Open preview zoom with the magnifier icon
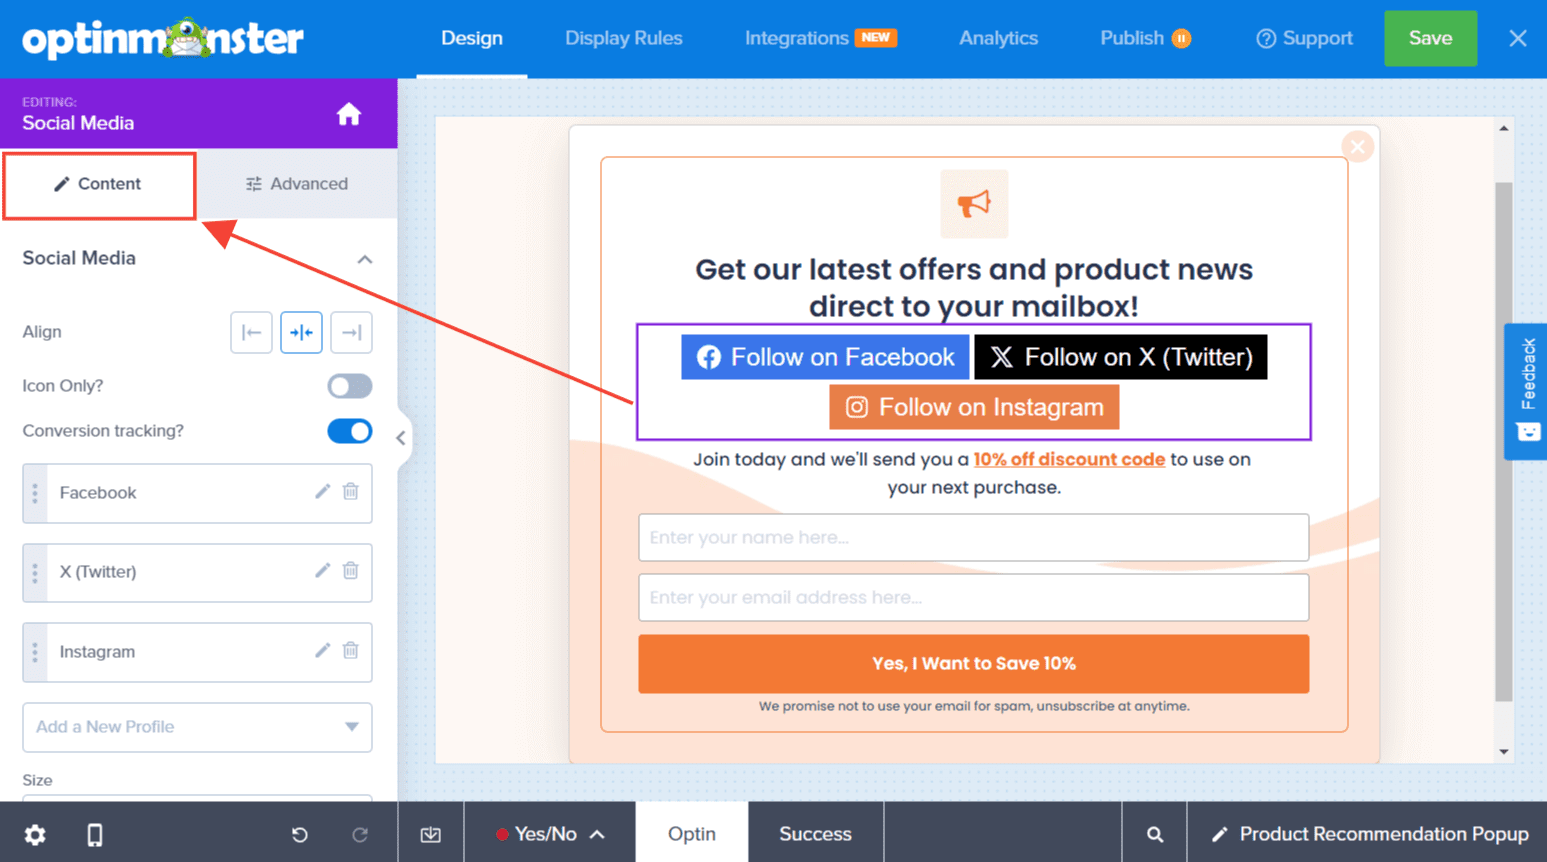The height and width of the screenshot is (862, 1547). [1154, 834]
